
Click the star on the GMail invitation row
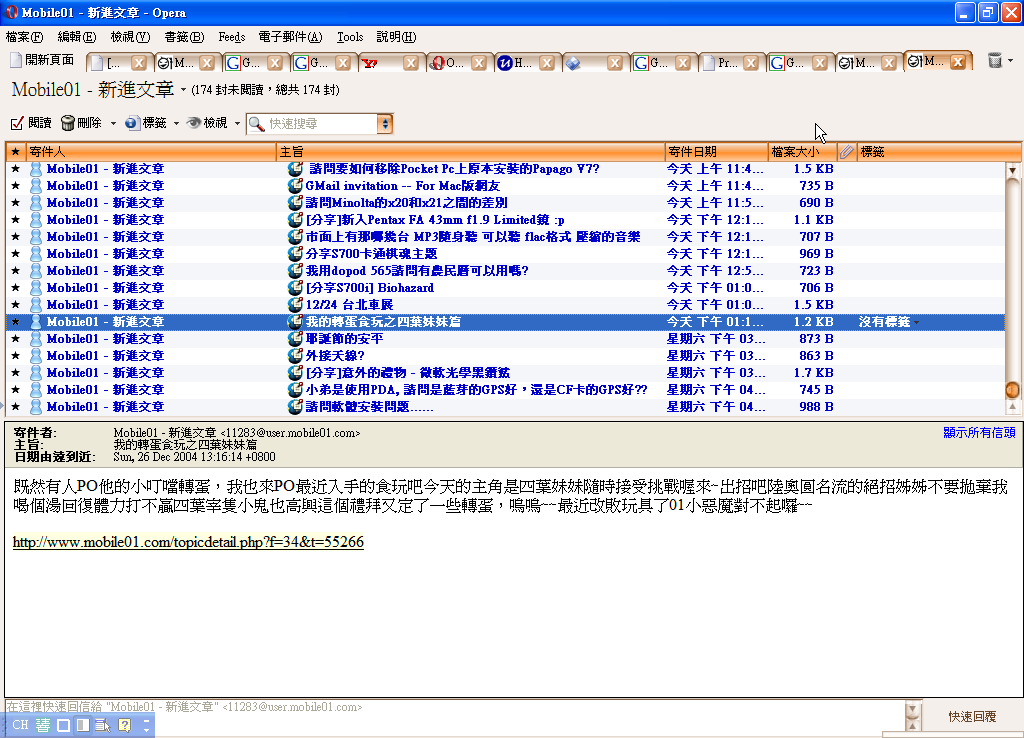tap(16, 185)
